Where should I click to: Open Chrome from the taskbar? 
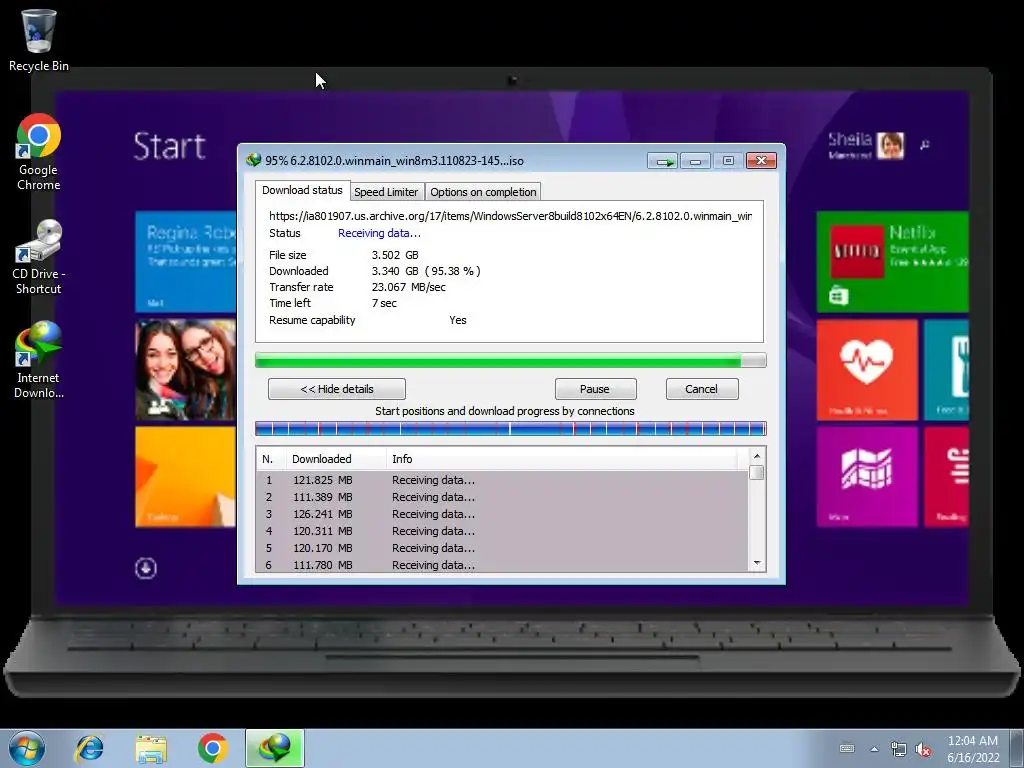point(212,748)
